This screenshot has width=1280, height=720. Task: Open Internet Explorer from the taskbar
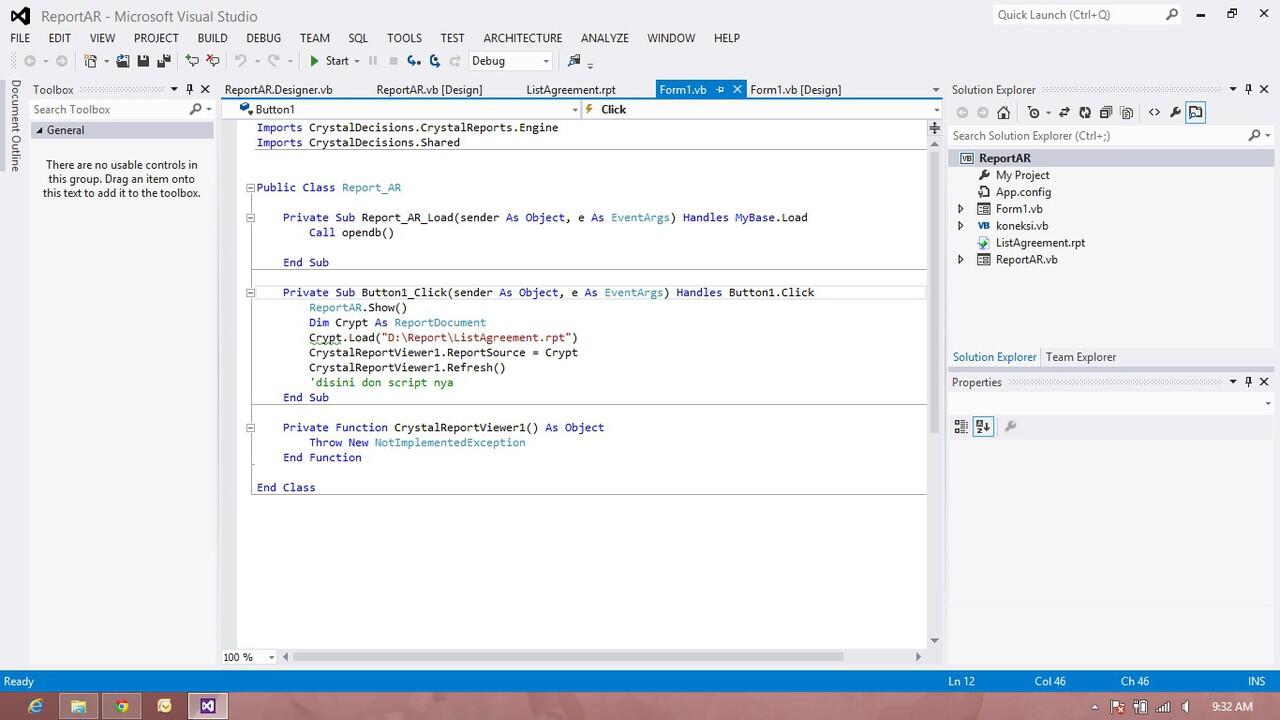pyautogui.click(x=36, y=706)
